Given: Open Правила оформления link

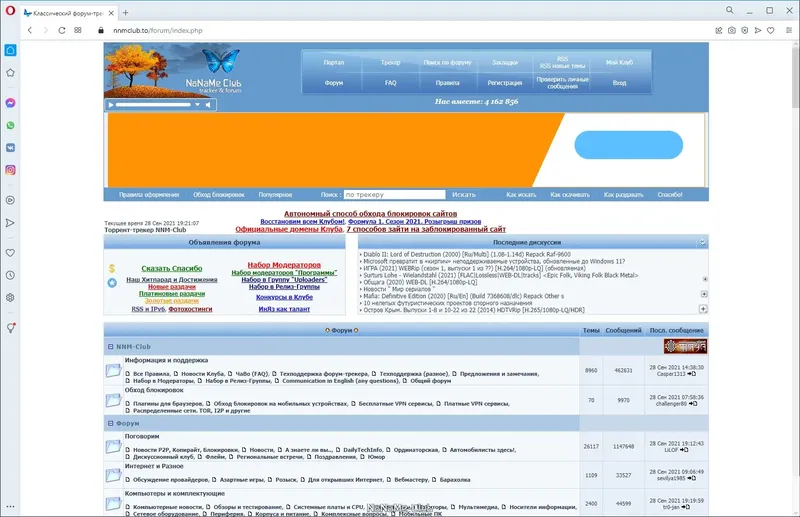Looking at the screenshot, I should (x=149, y=194).
